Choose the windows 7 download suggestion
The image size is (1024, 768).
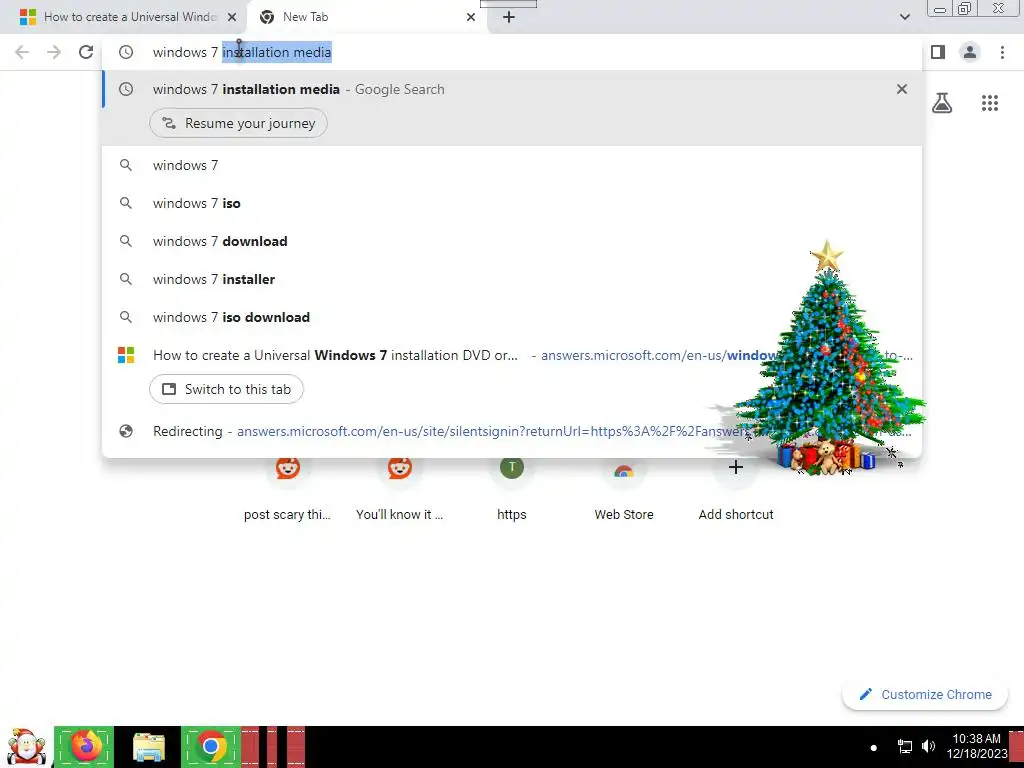click(x=512, y=241)
